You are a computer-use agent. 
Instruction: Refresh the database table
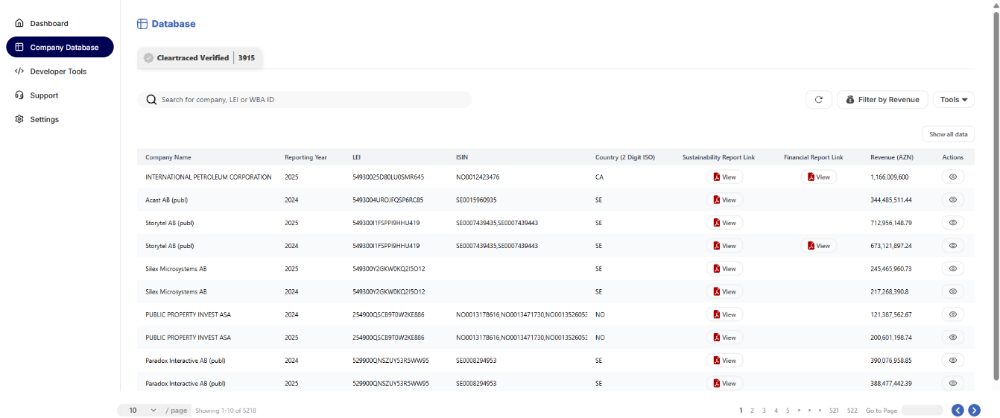819,100
